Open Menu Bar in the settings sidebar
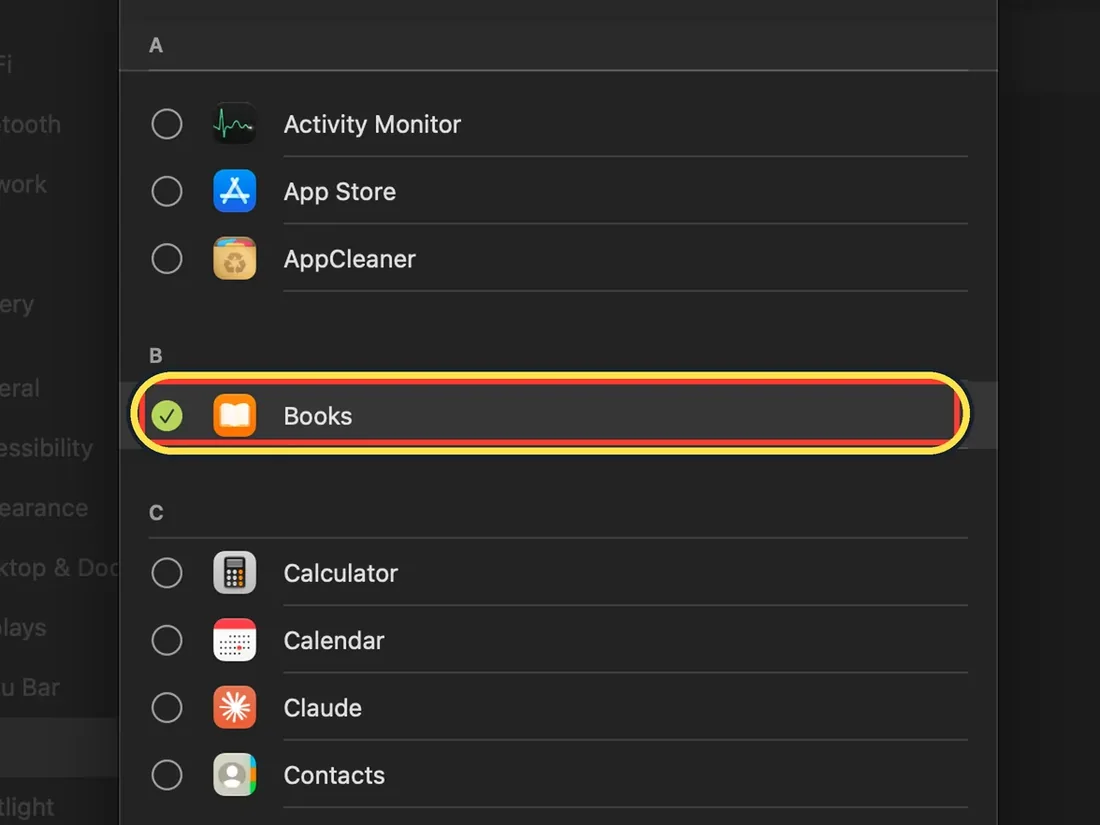 pyautogui.click(x=30, y=688)
